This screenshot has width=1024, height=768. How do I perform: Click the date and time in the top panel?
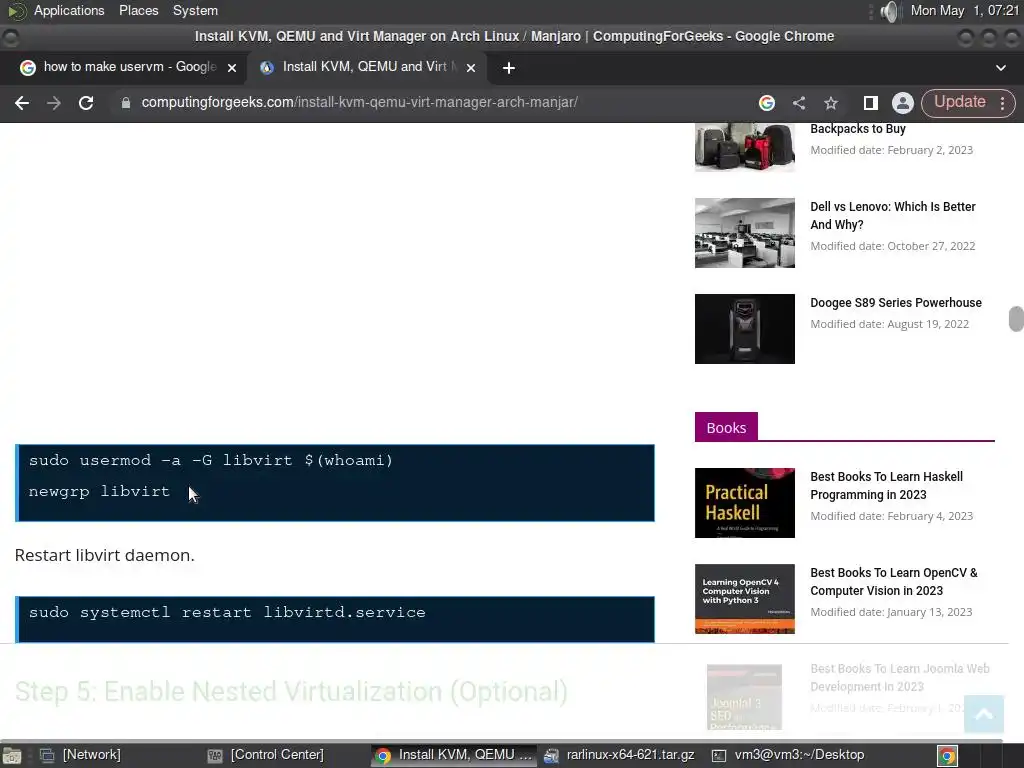(964, 10)
